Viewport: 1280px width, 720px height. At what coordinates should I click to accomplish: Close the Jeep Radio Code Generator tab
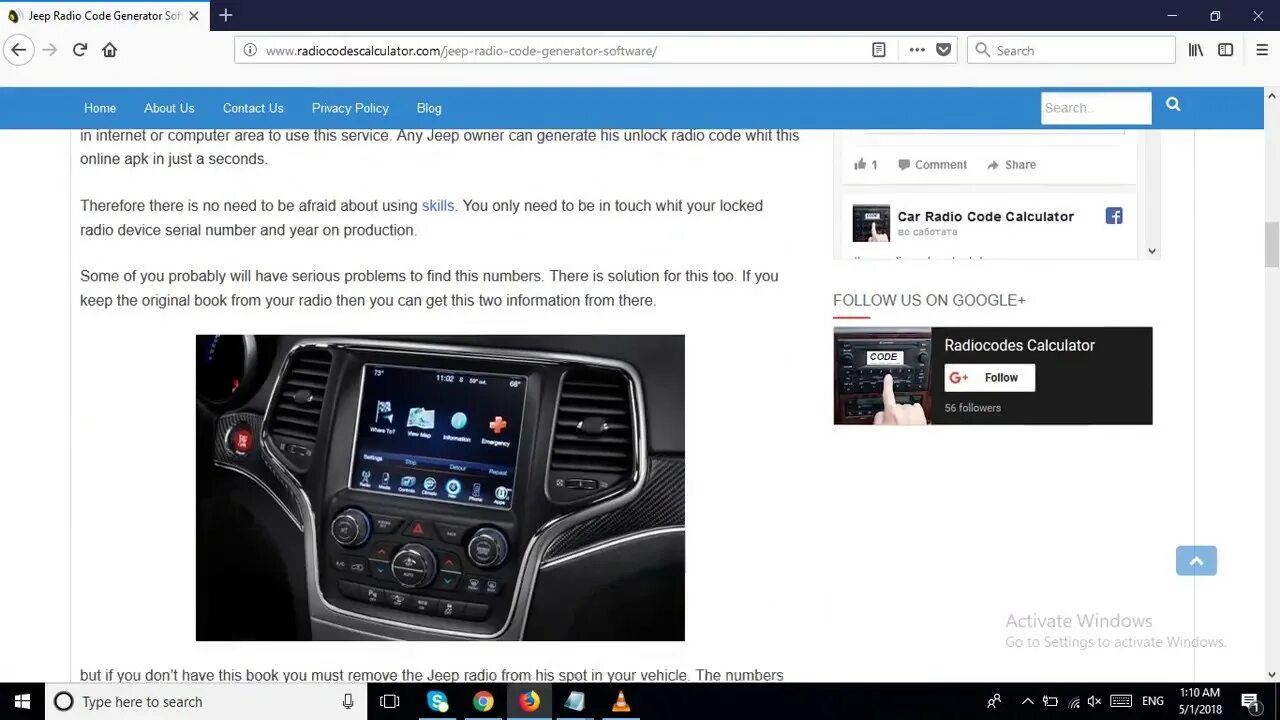[194, 16]
